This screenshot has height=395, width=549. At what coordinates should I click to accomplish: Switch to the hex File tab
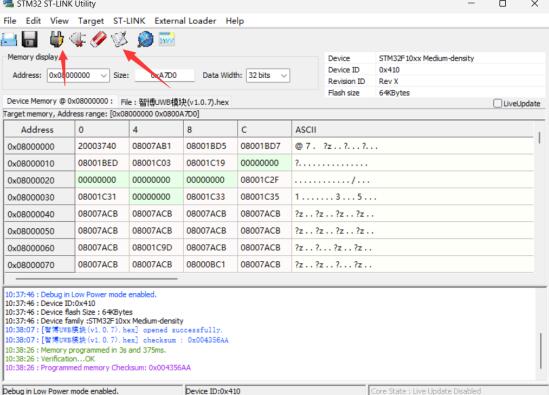(174, 102)
